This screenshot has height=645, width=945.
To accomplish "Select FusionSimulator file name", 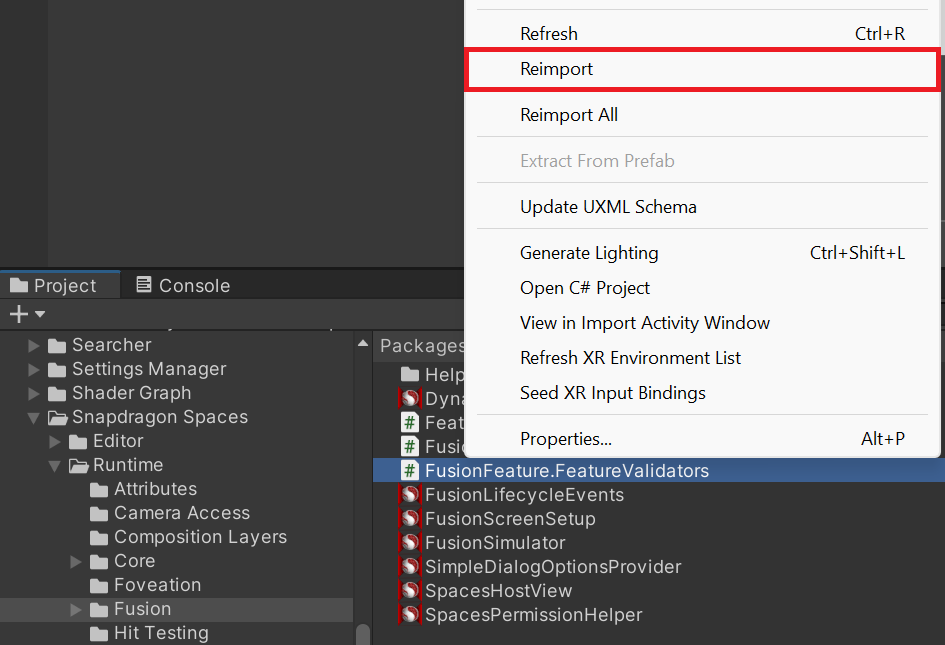I will (495, 543).
